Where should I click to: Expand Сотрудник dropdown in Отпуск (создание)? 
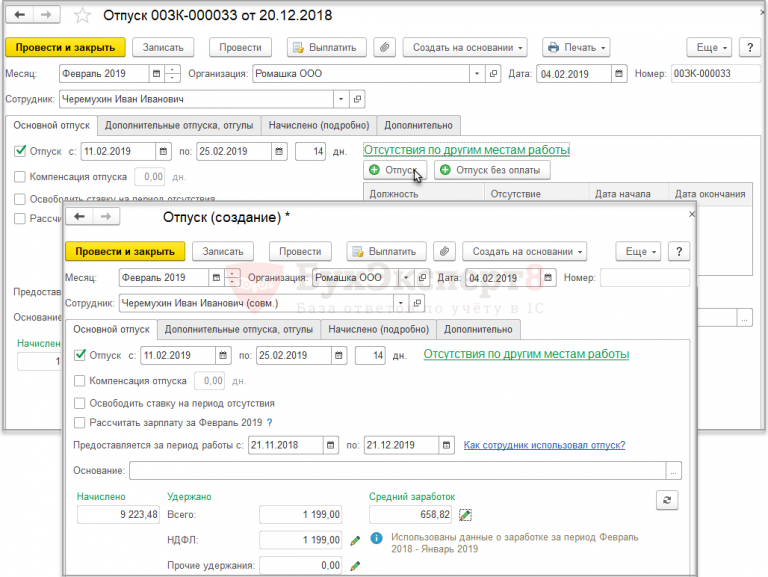pos(401,303)
